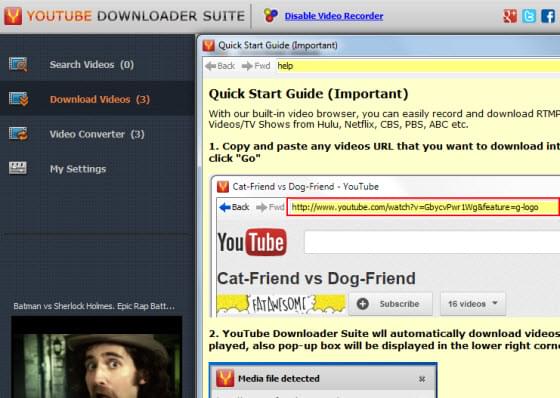Click the Batman vs Sherlock Holmes video thumbnail
Viewport: 560px width, 398px height.
click(x=96, y=357)
